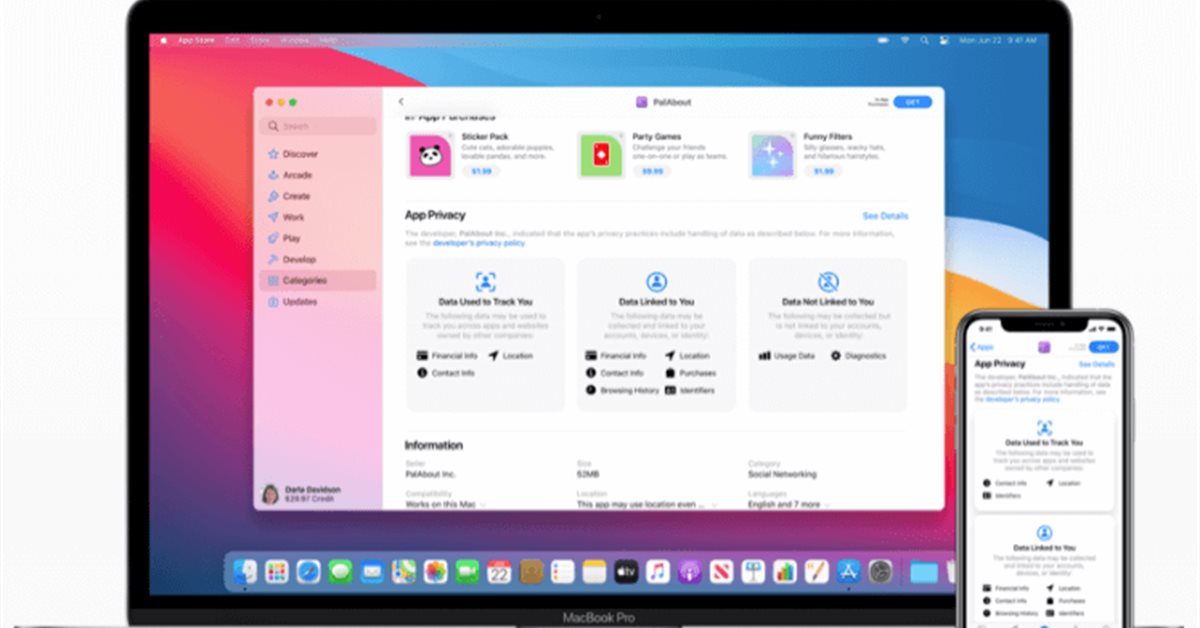Open Discover in the App Store sidebar

point(299,154)
